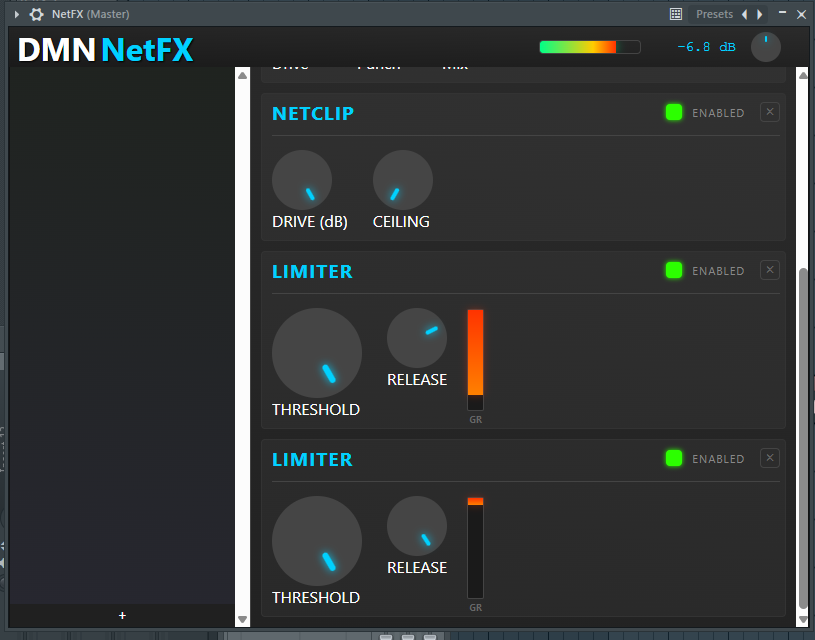This screenshot has width=815, height=640.
Task: Click the second LIMITER GR meter
Action: coord(475,548)
